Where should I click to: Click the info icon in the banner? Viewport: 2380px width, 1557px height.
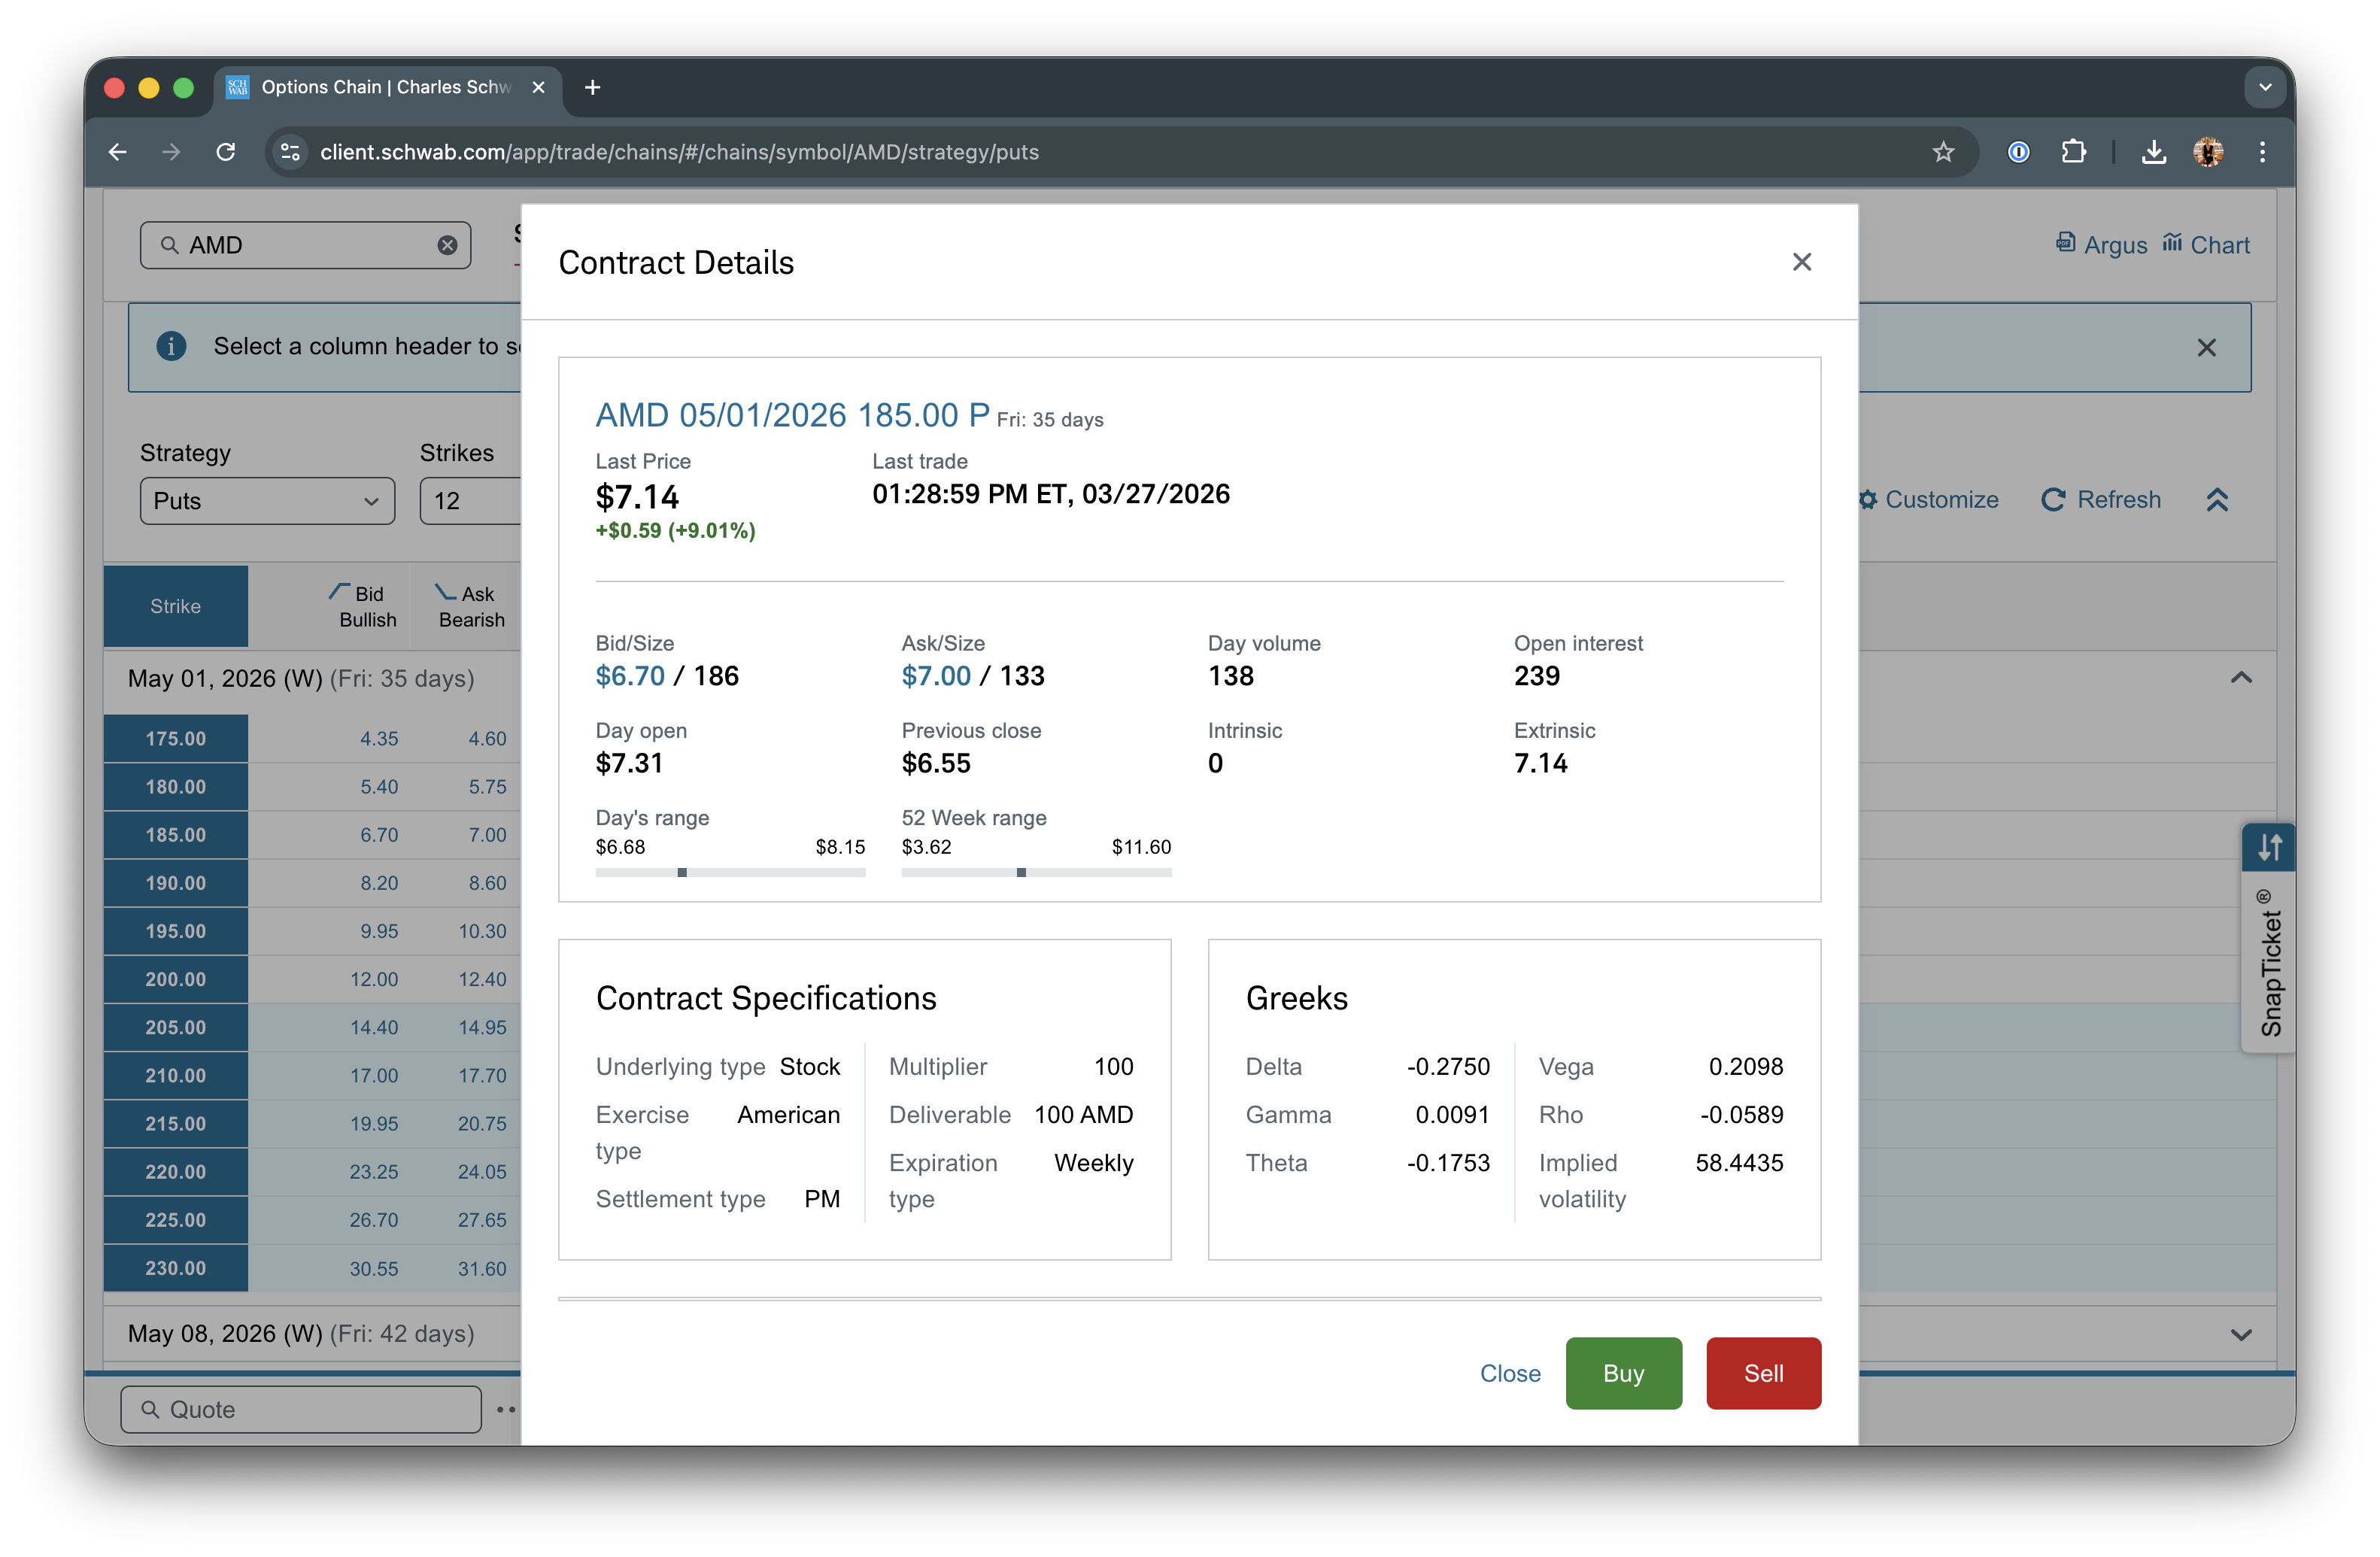click(171, 346)
